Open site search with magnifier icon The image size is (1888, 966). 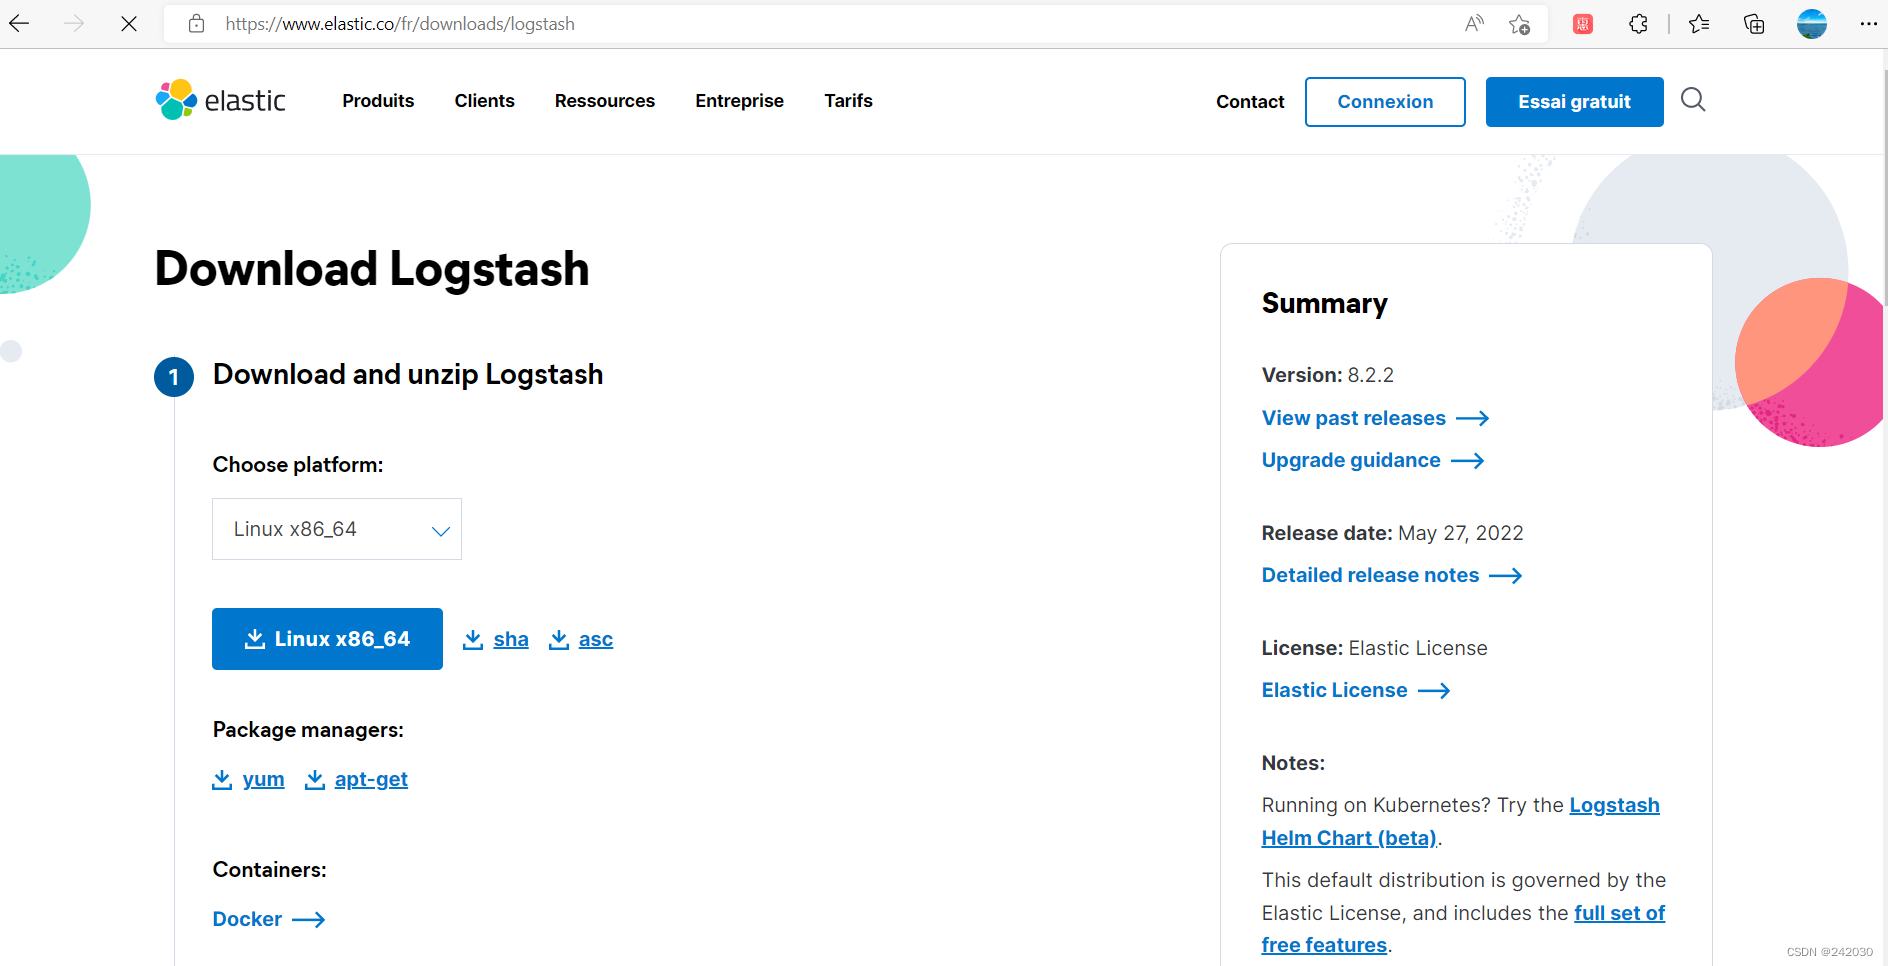point(1693,100)
